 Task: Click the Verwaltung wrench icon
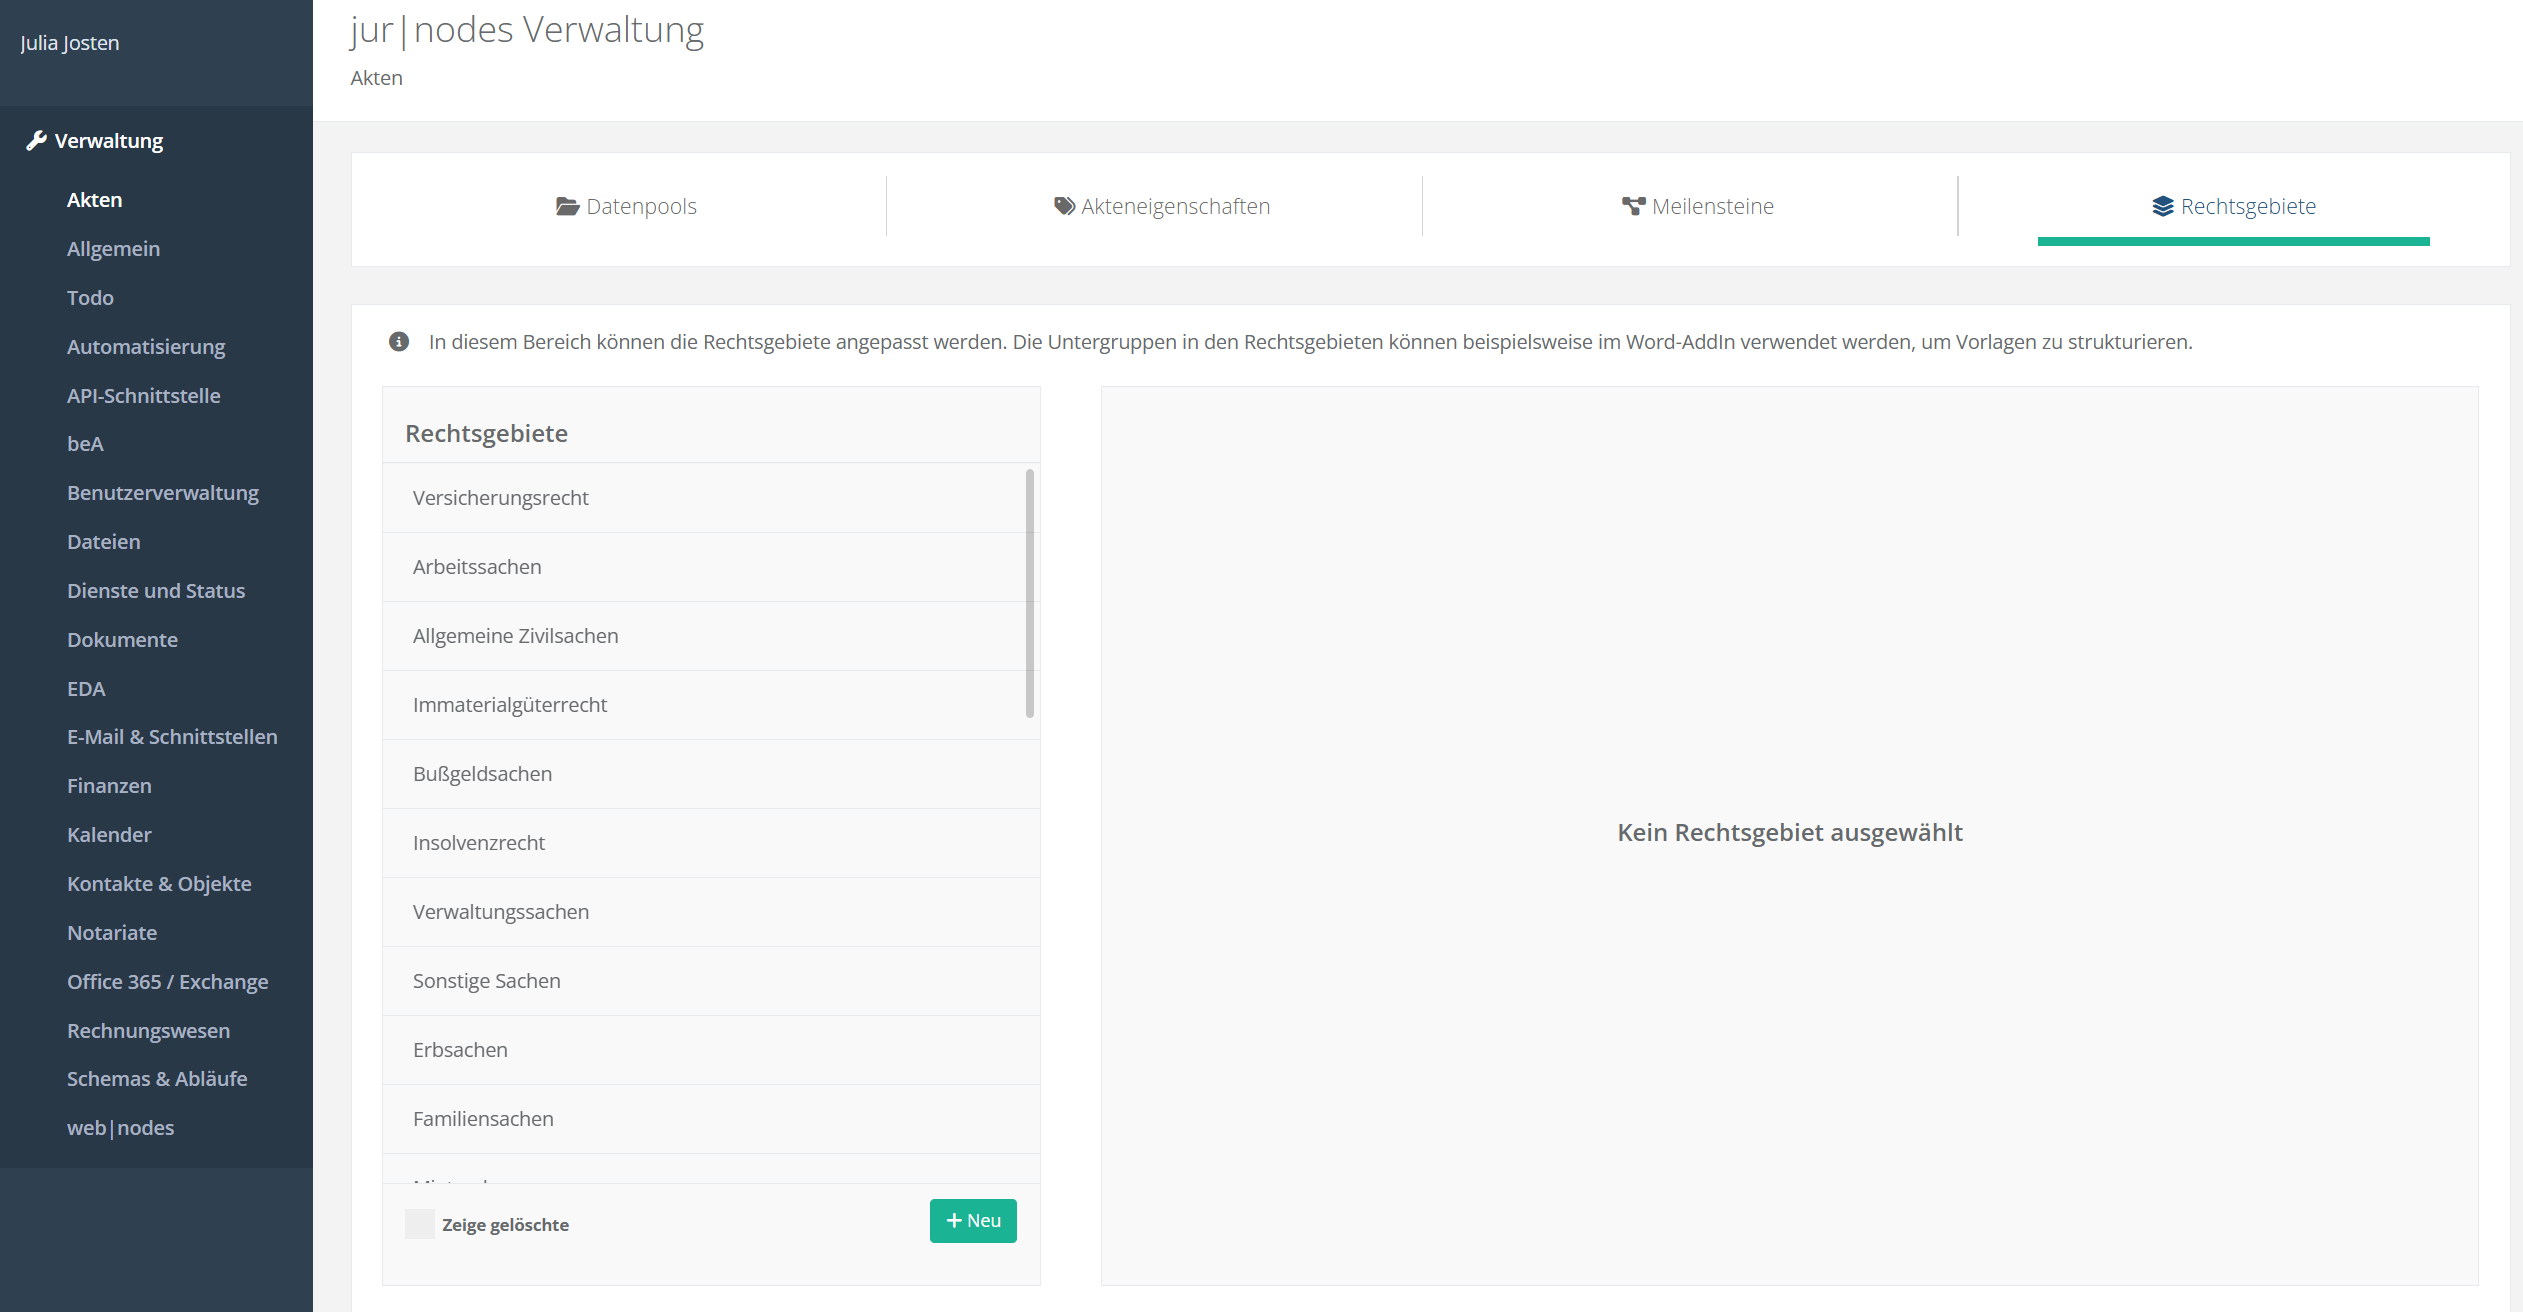tap(37, 140)
